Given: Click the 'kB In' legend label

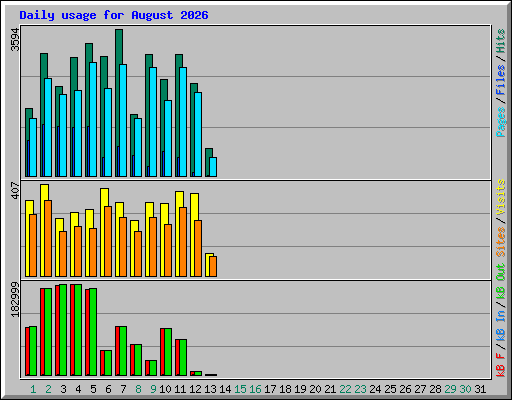Looking at the screenshot, I should pos(501,325).
